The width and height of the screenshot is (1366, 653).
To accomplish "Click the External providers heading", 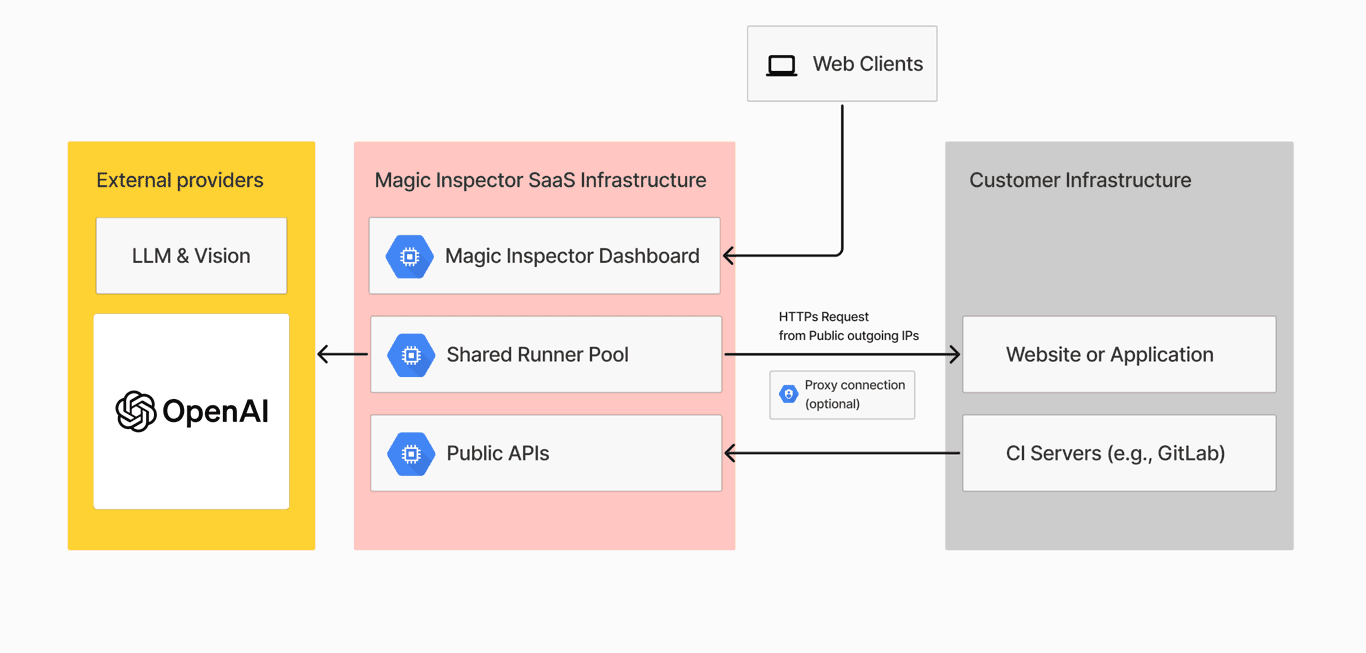I will (180, 180).
